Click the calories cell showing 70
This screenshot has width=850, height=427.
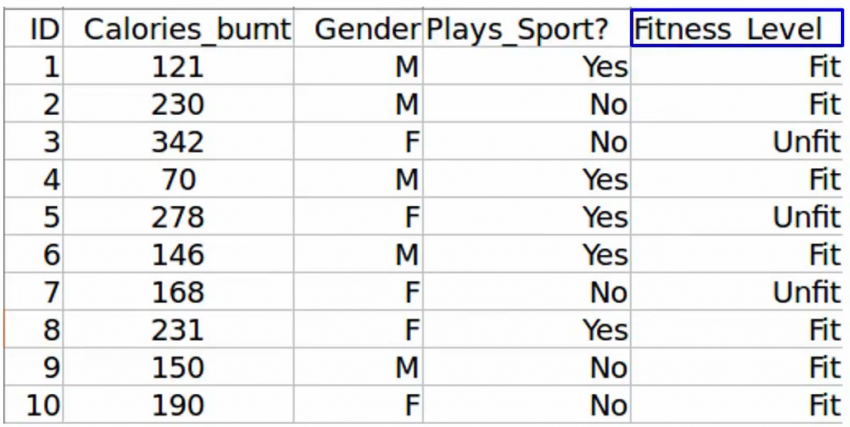[179, 180]
